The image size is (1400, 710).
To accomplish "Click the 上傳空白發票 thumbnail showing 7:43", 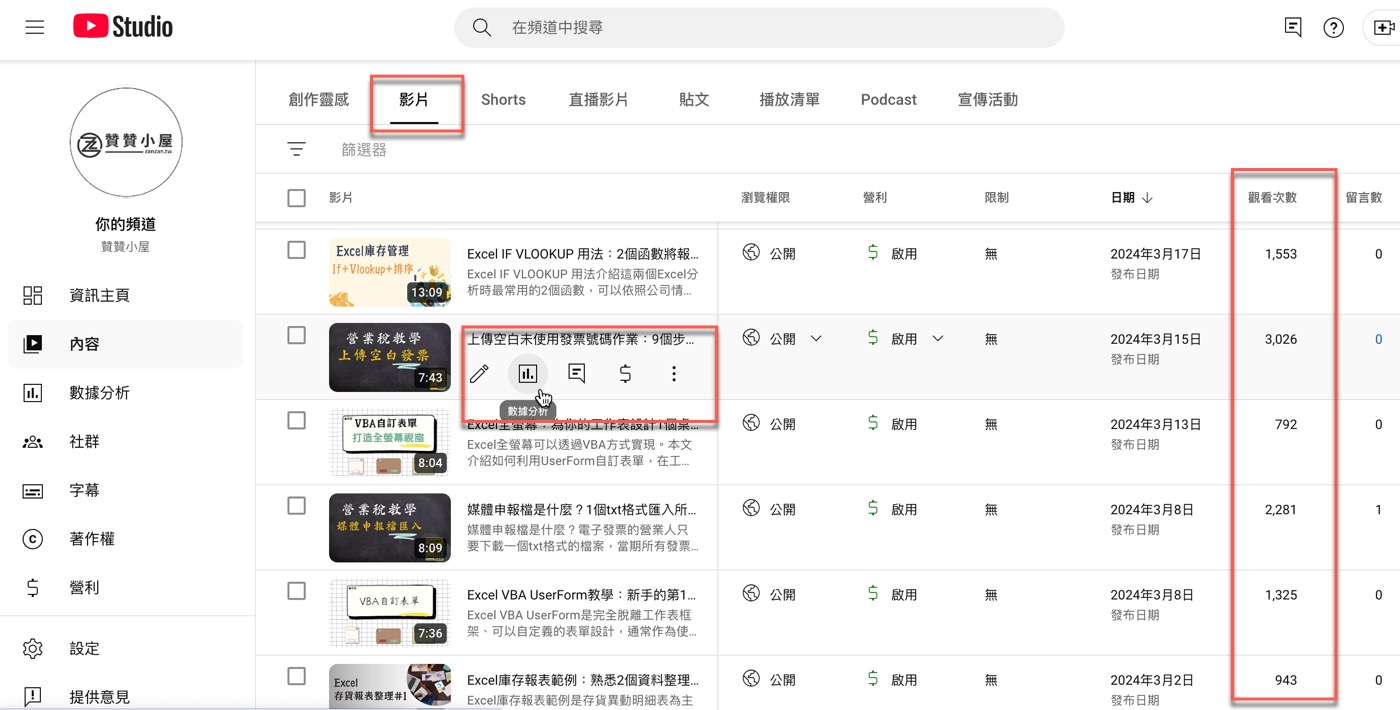I will 390,357.
